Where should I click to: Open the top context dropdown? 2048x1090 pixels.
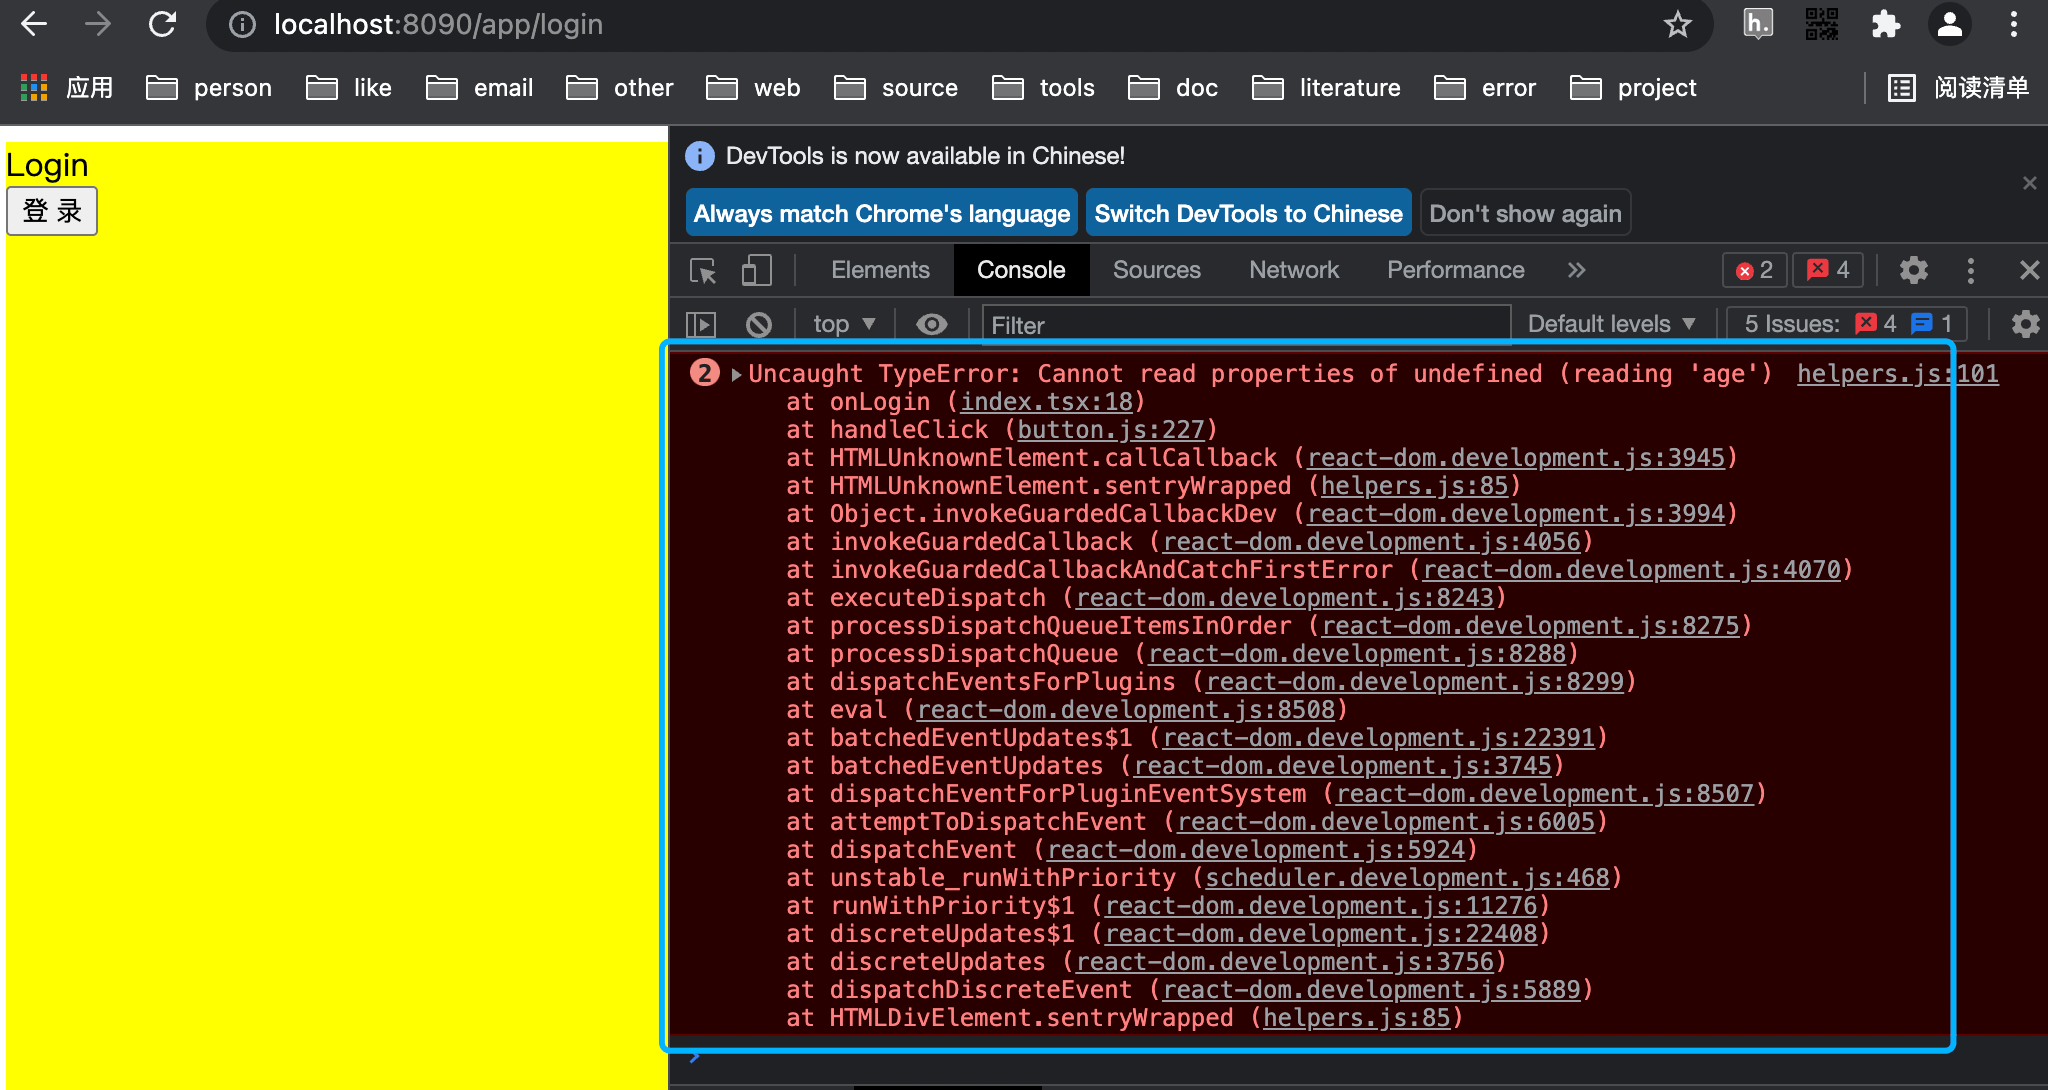tap(844, 324)
